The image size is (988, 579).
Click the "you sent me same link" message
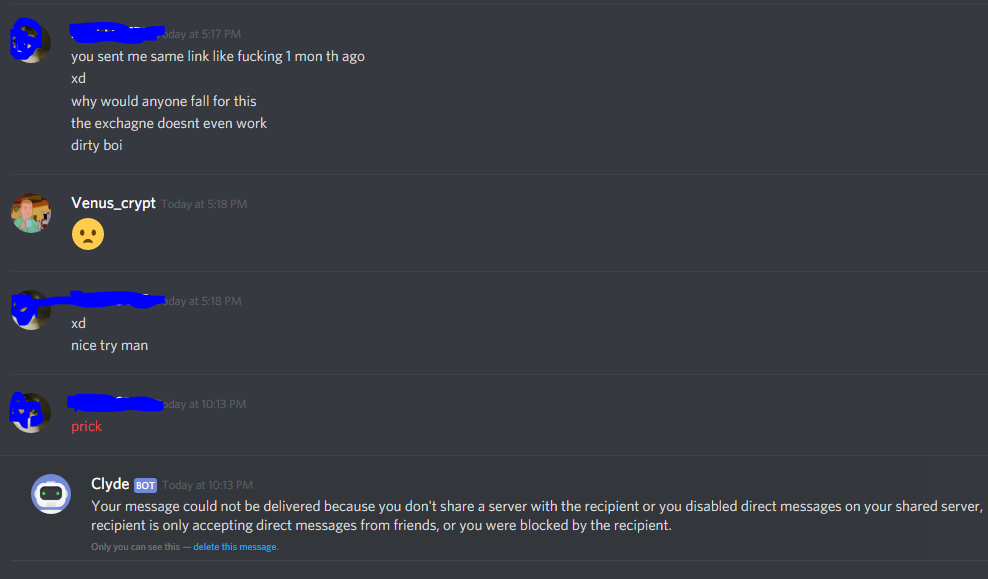coord(218,57)
